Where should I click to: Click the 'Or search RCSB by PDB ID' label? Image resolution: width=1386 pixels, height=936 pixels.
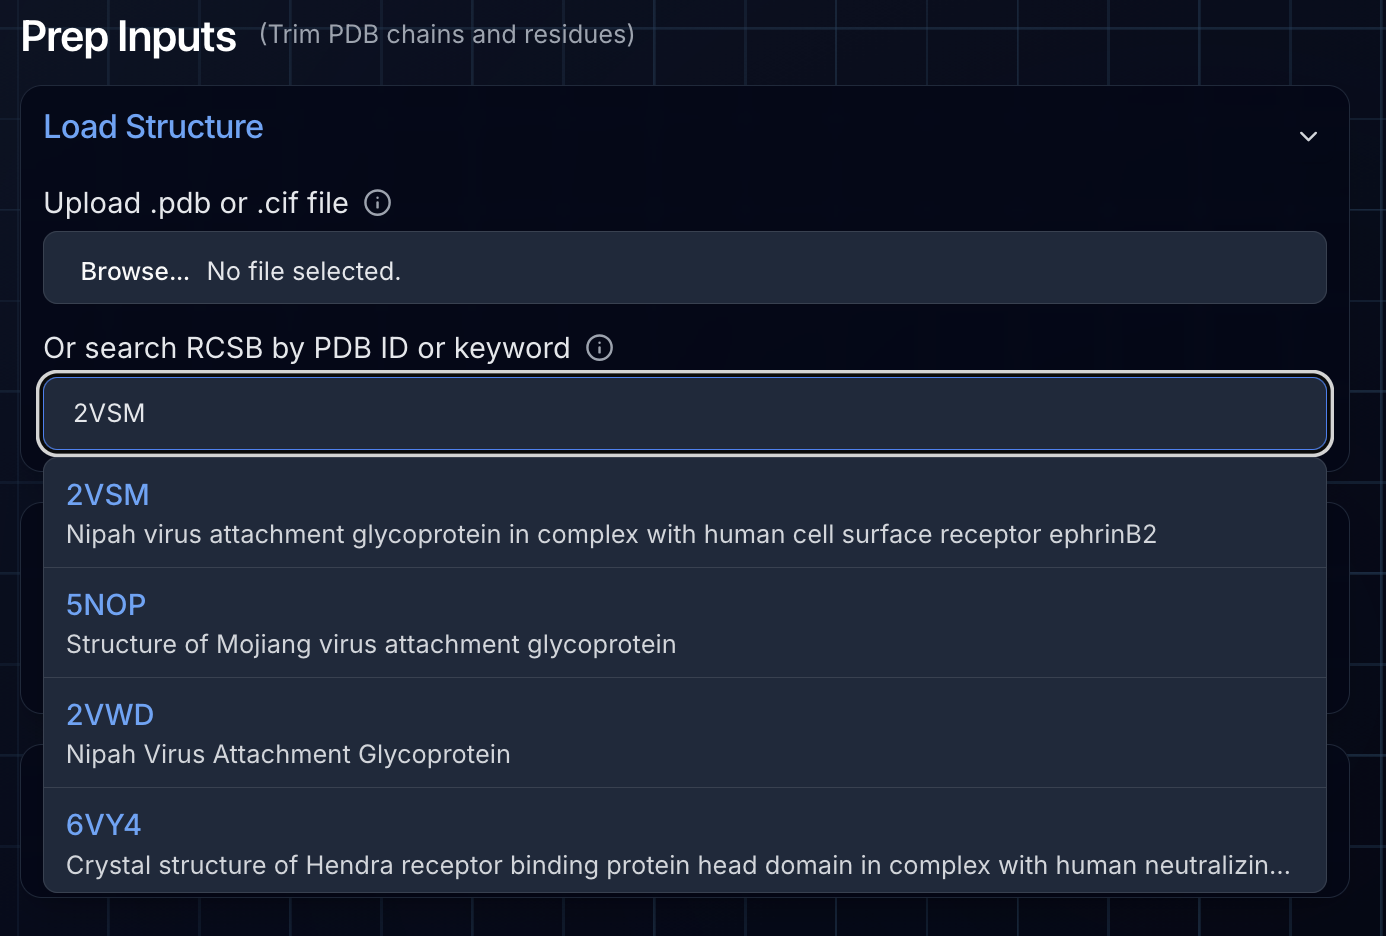(306, 348)
